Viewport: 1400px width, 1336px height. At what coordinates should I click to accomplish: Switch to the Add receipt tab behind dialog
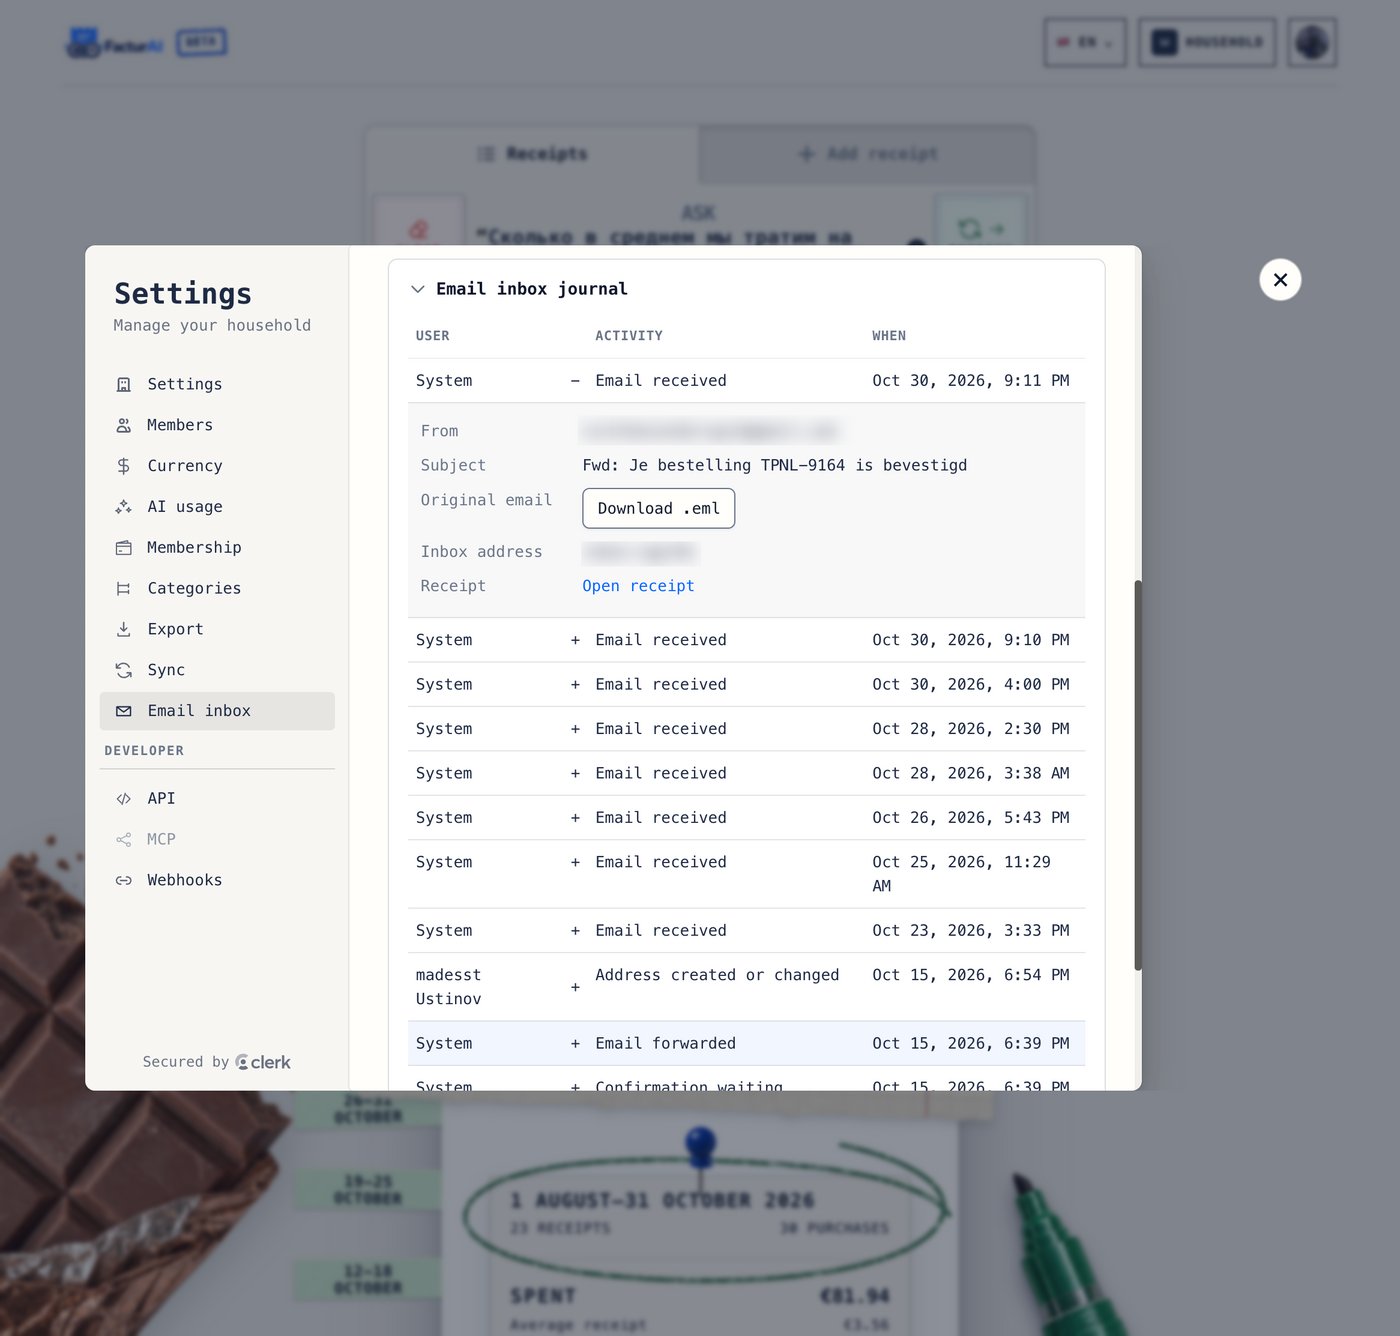867,154
